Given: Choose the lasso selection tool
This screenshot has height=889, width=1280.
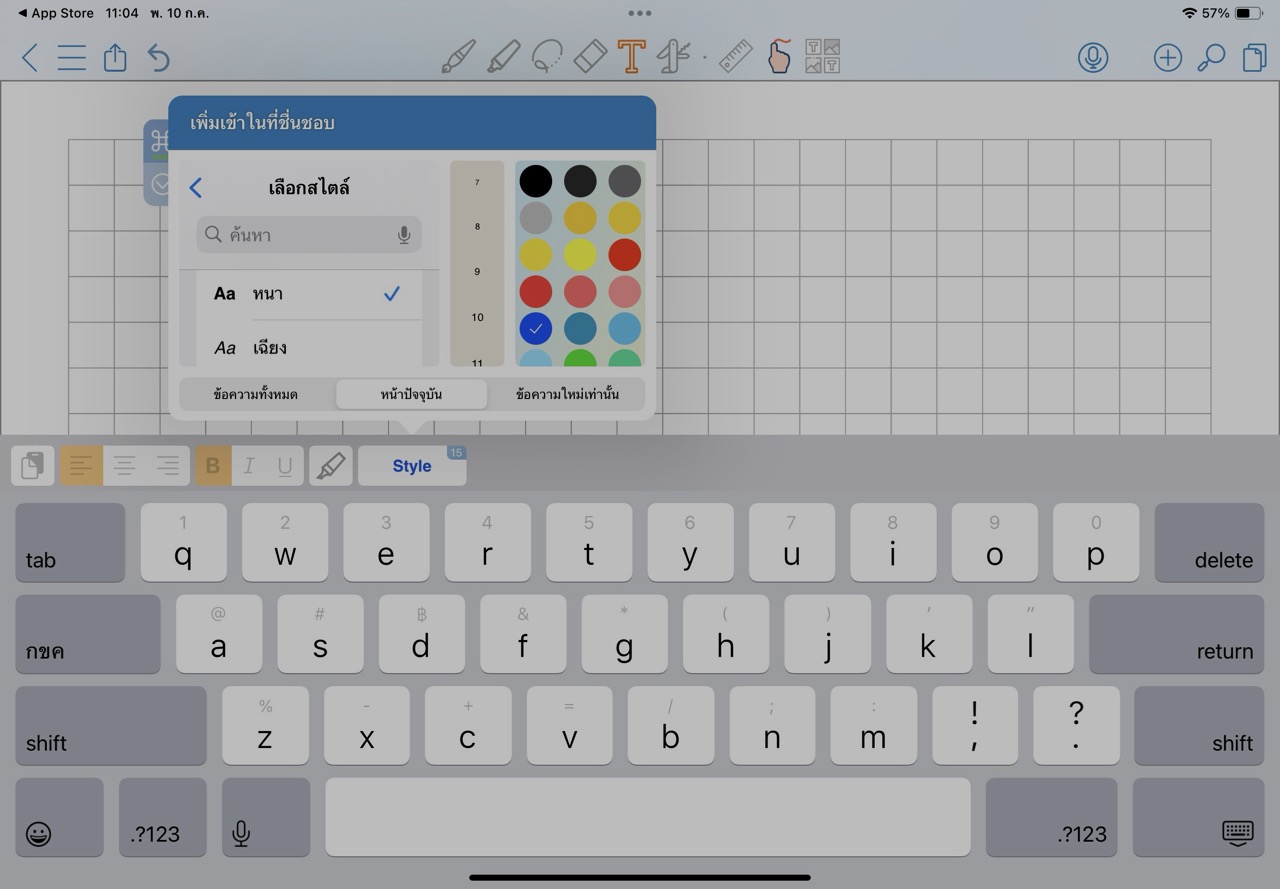Looking at the screenshot, I should pos(546,57).
